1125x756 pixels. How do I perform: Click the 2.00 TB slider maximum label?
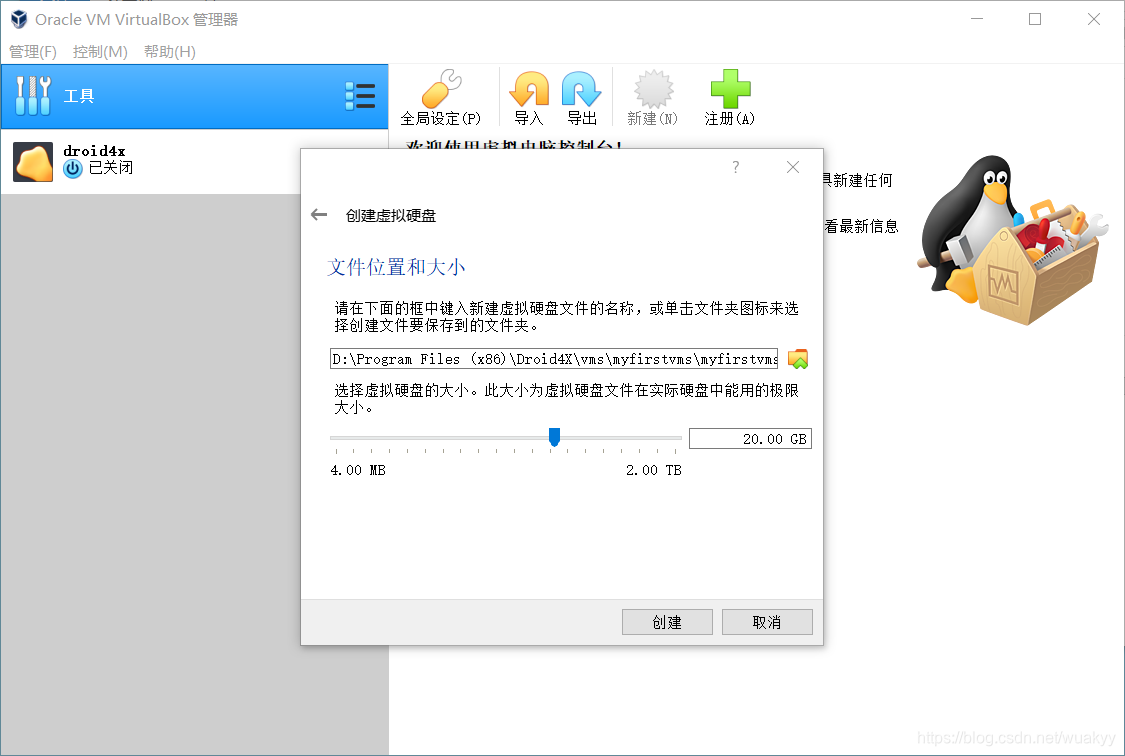point(654,470)
